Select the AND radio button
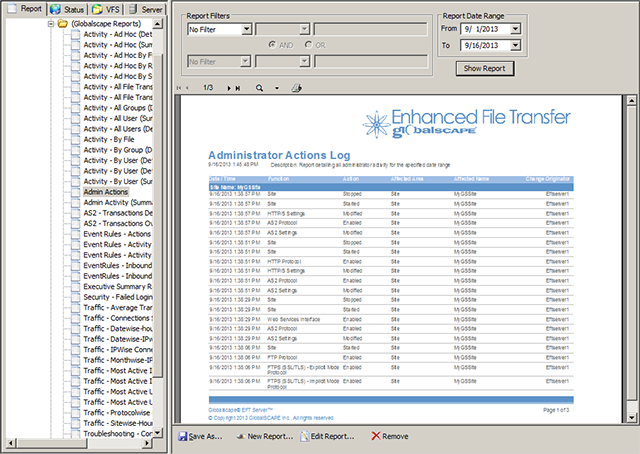The image size is (640, 454). [x=272, y=45]
